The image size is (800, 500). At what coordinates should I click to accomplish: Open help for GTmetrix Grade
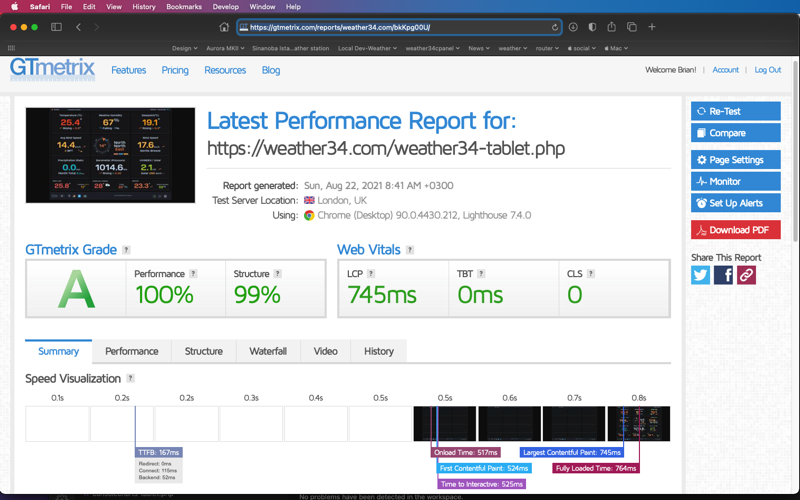(126, 250)
